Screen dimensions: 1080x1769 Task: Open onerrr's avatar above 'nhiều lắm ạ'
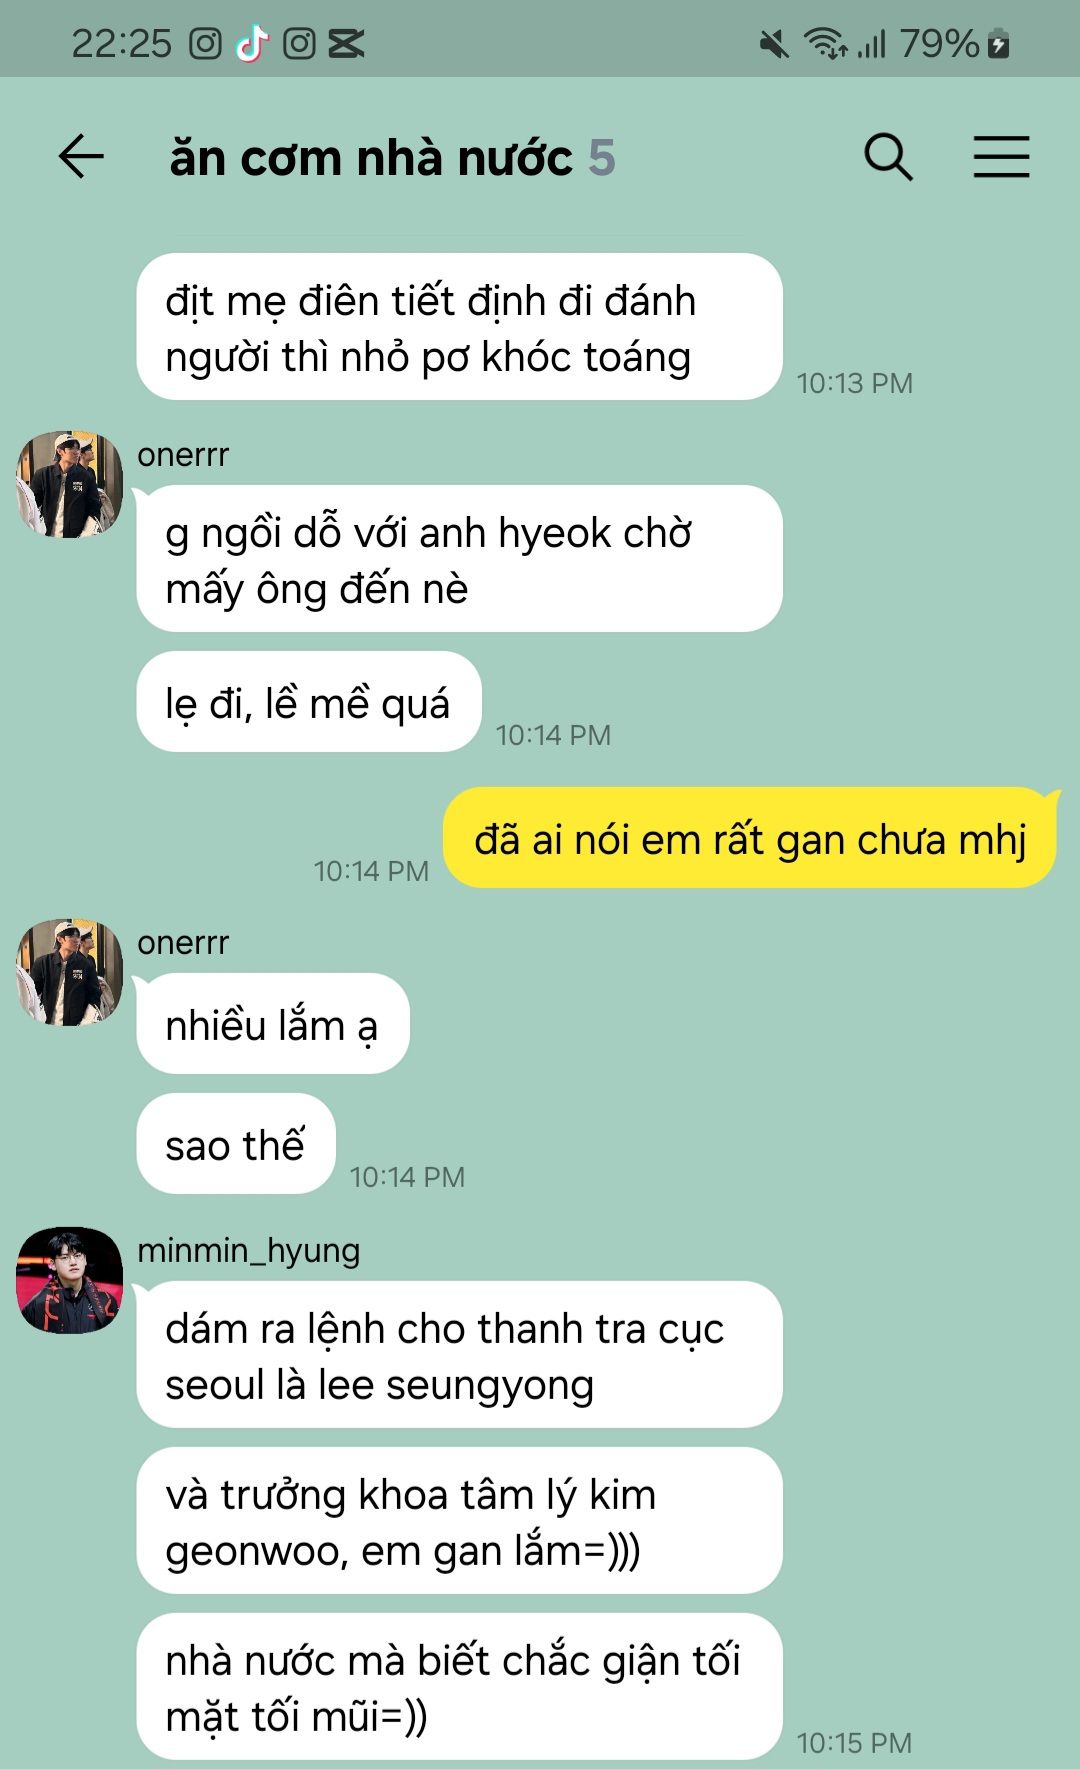[70, 972]
